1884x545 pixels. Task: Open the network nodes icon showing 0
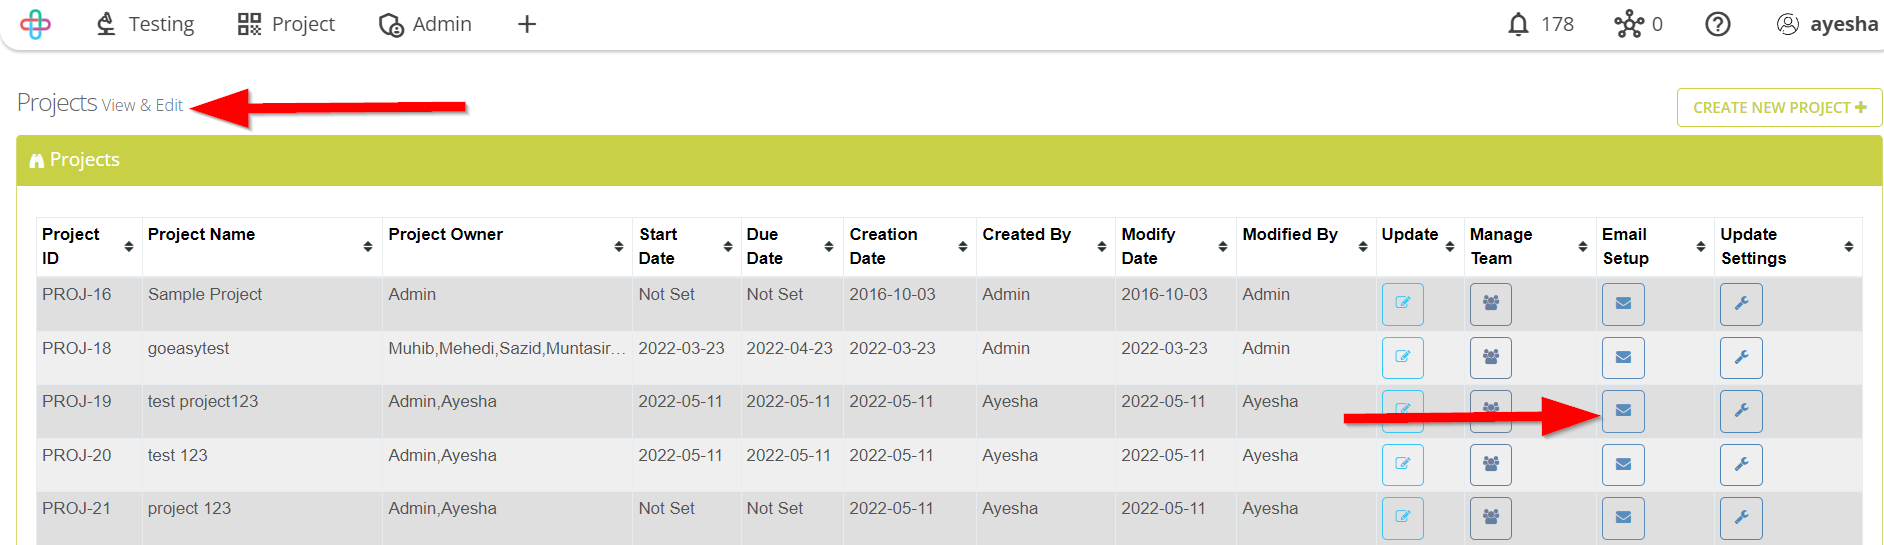pos(1639,24)
